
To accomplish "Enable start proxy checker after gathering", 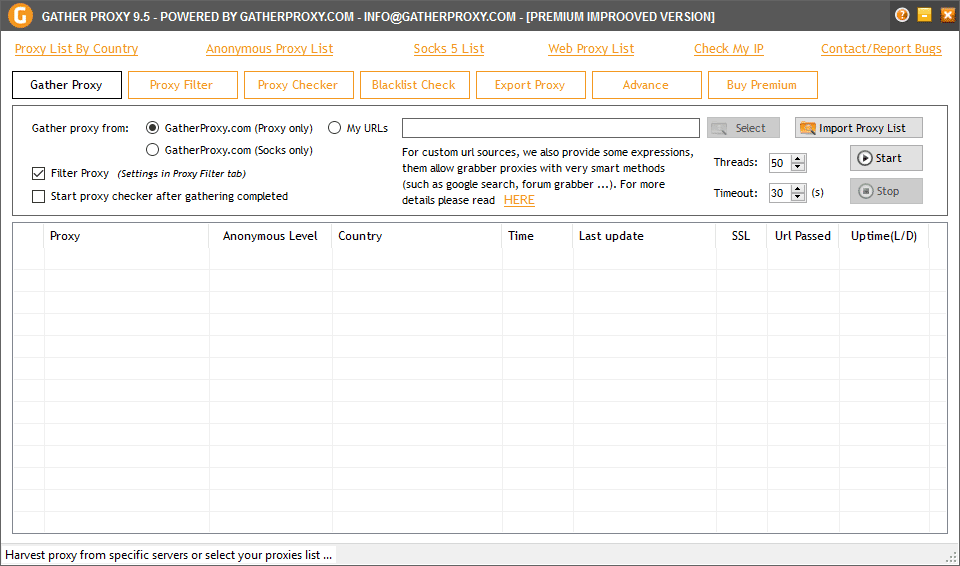I will click(x=39, y=196).
